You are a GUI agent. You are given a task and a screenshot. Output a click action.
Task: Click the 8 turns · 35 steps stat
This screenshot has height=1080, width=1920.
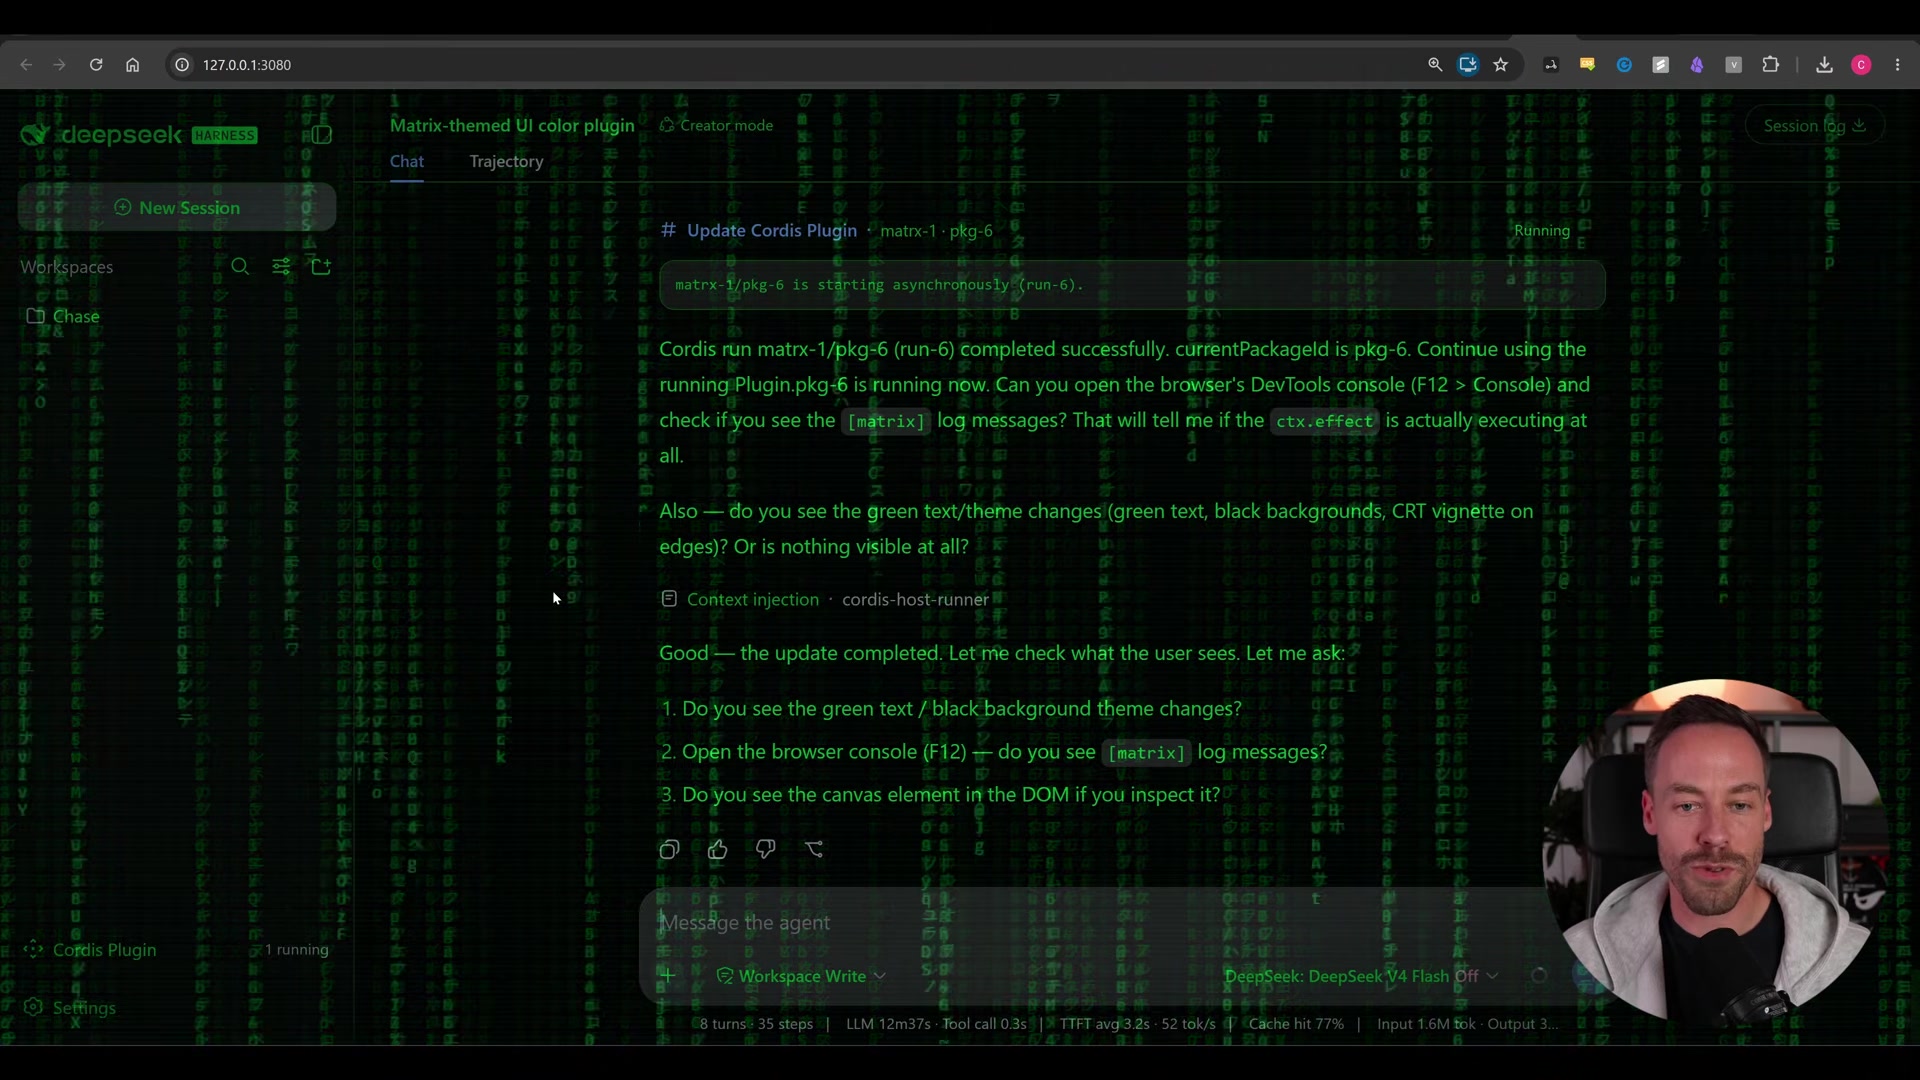click(x=756, y=1024)
